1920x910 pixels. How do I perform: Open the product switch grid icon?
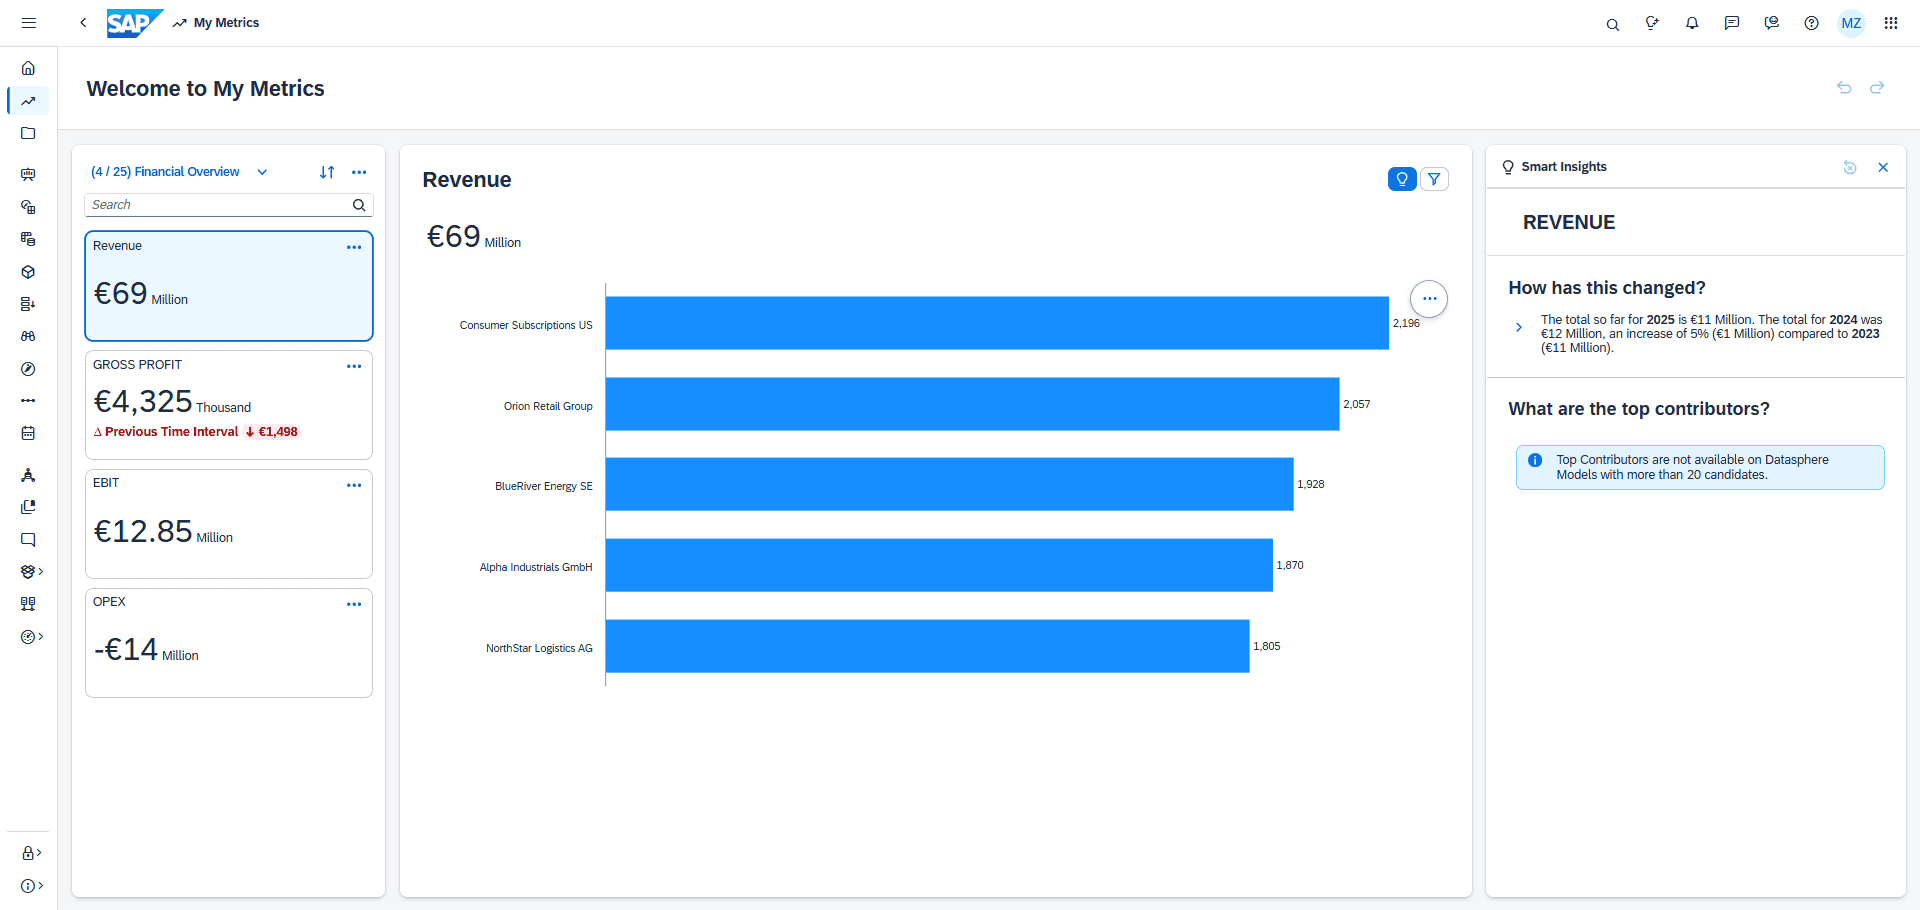(1890, 23)
